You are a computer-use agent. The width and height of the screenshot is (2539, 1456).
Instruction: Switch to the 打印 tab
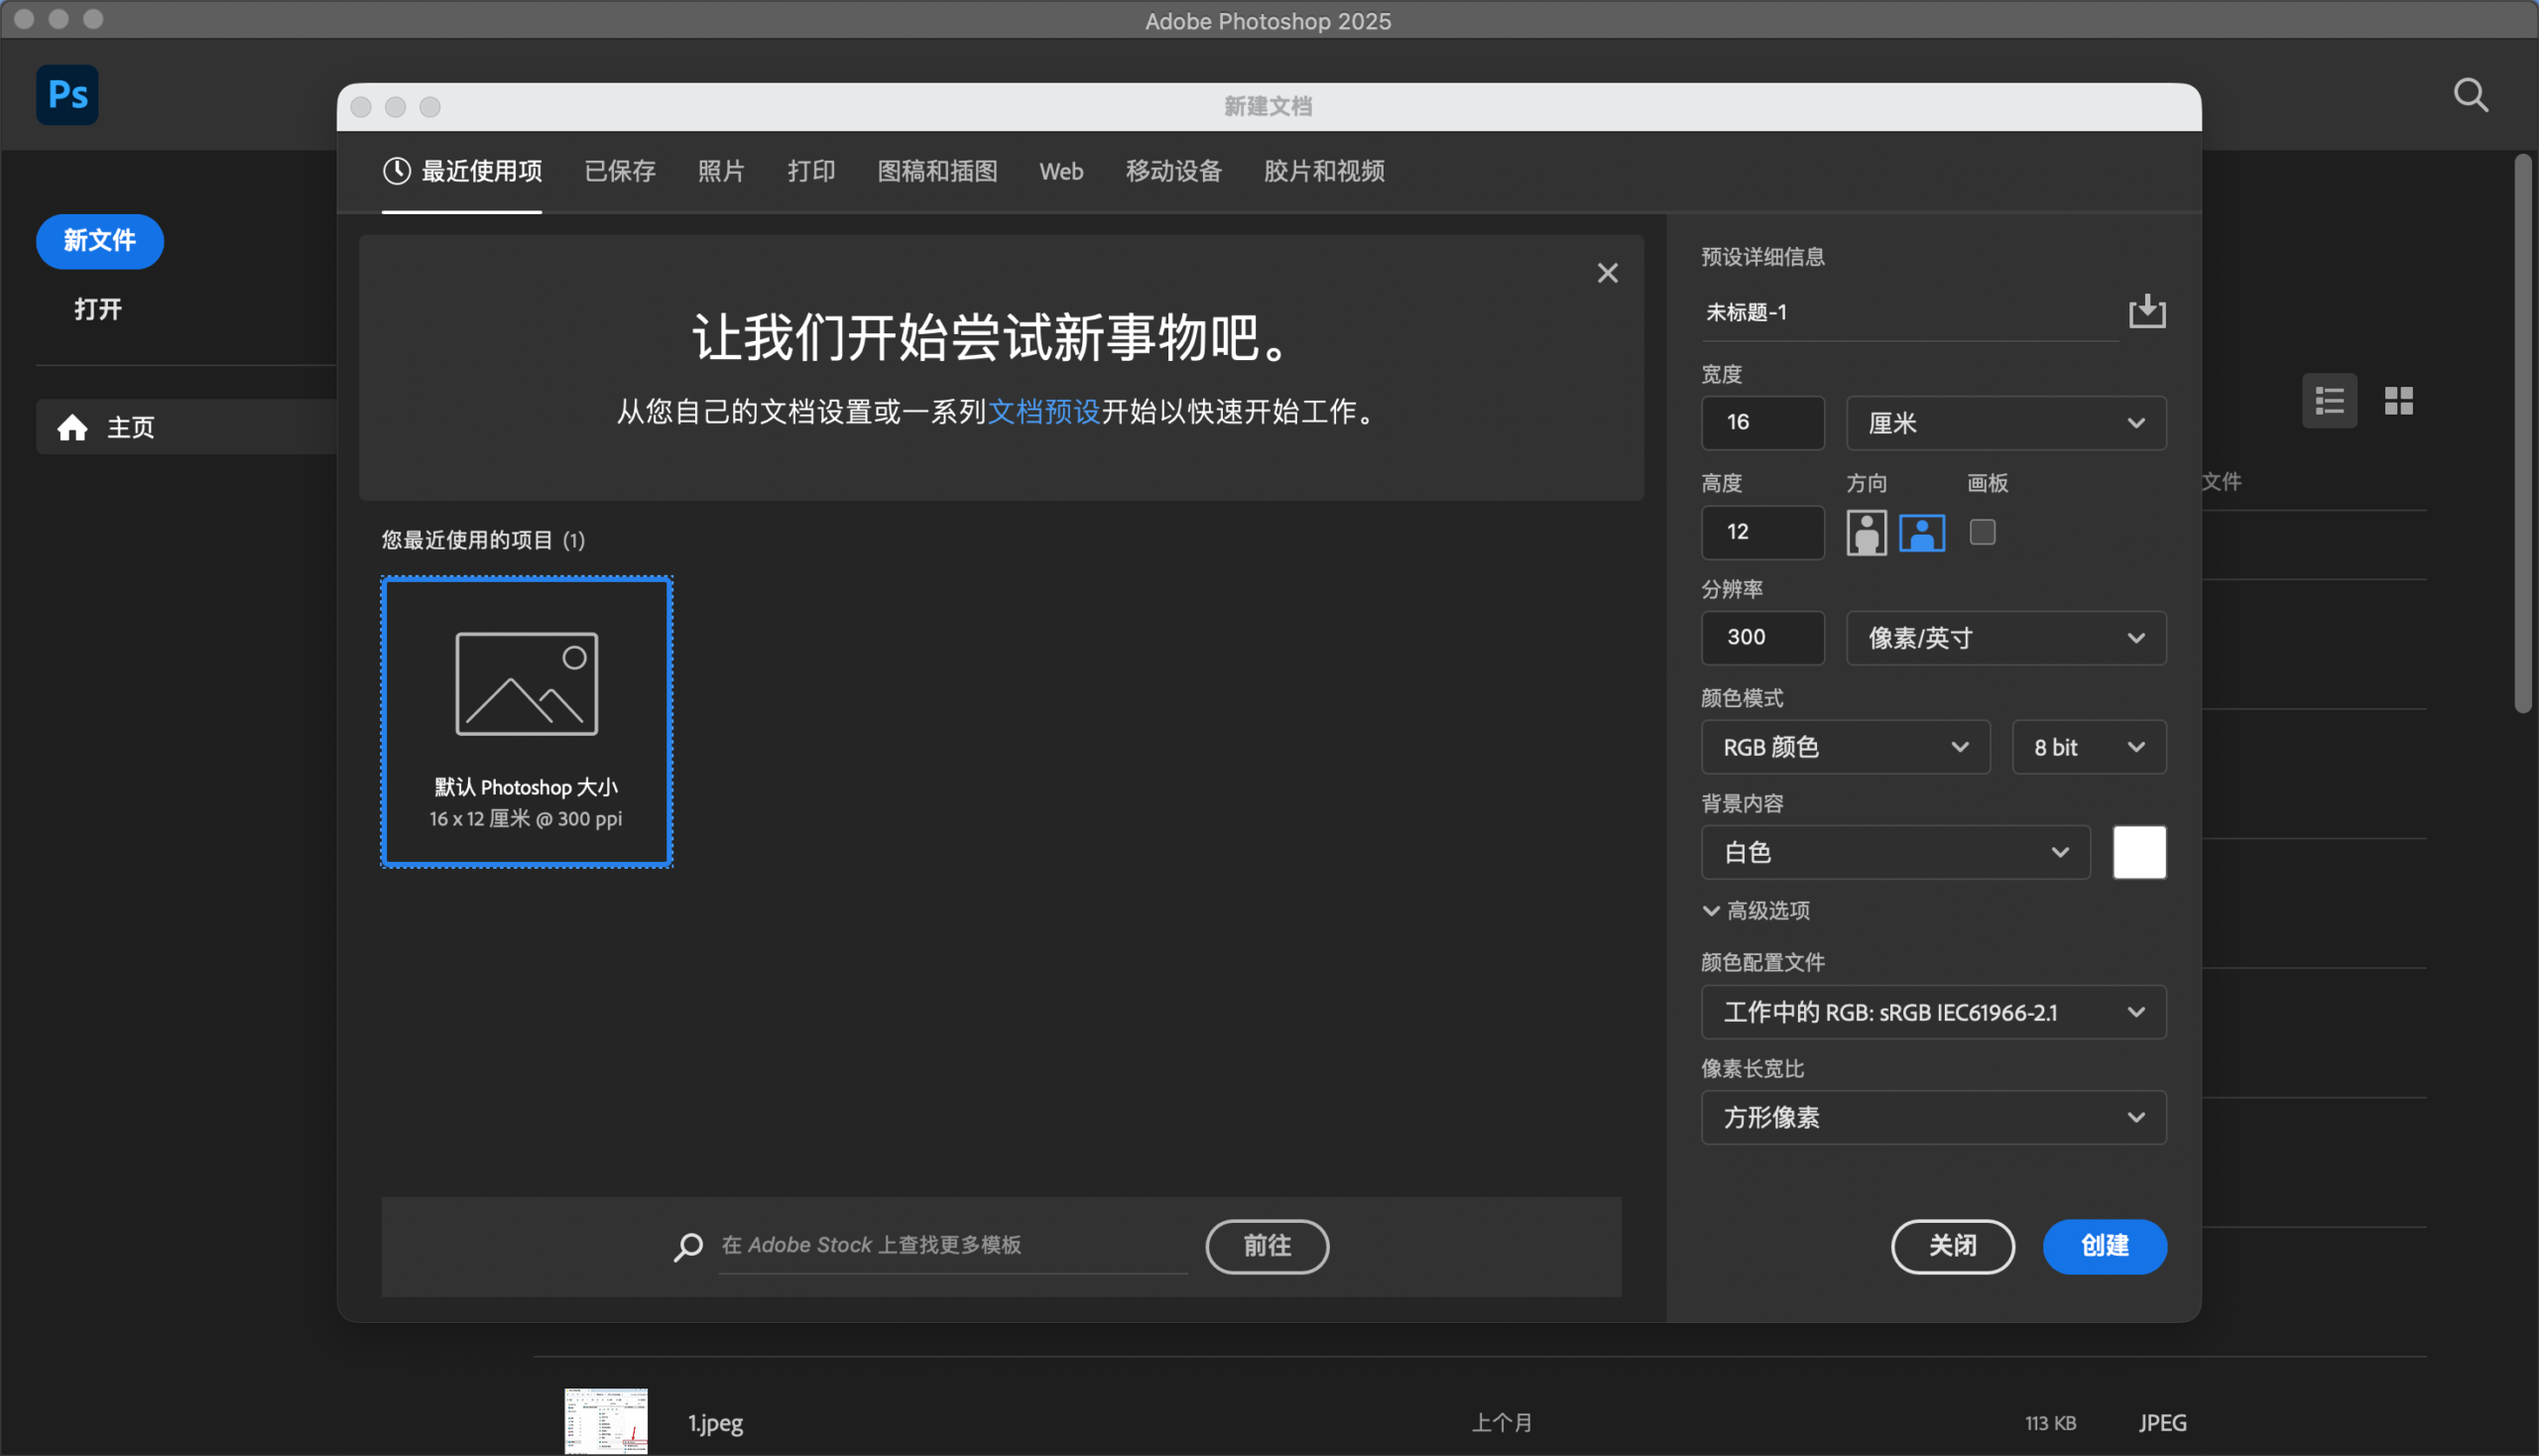tap(811, 171)
